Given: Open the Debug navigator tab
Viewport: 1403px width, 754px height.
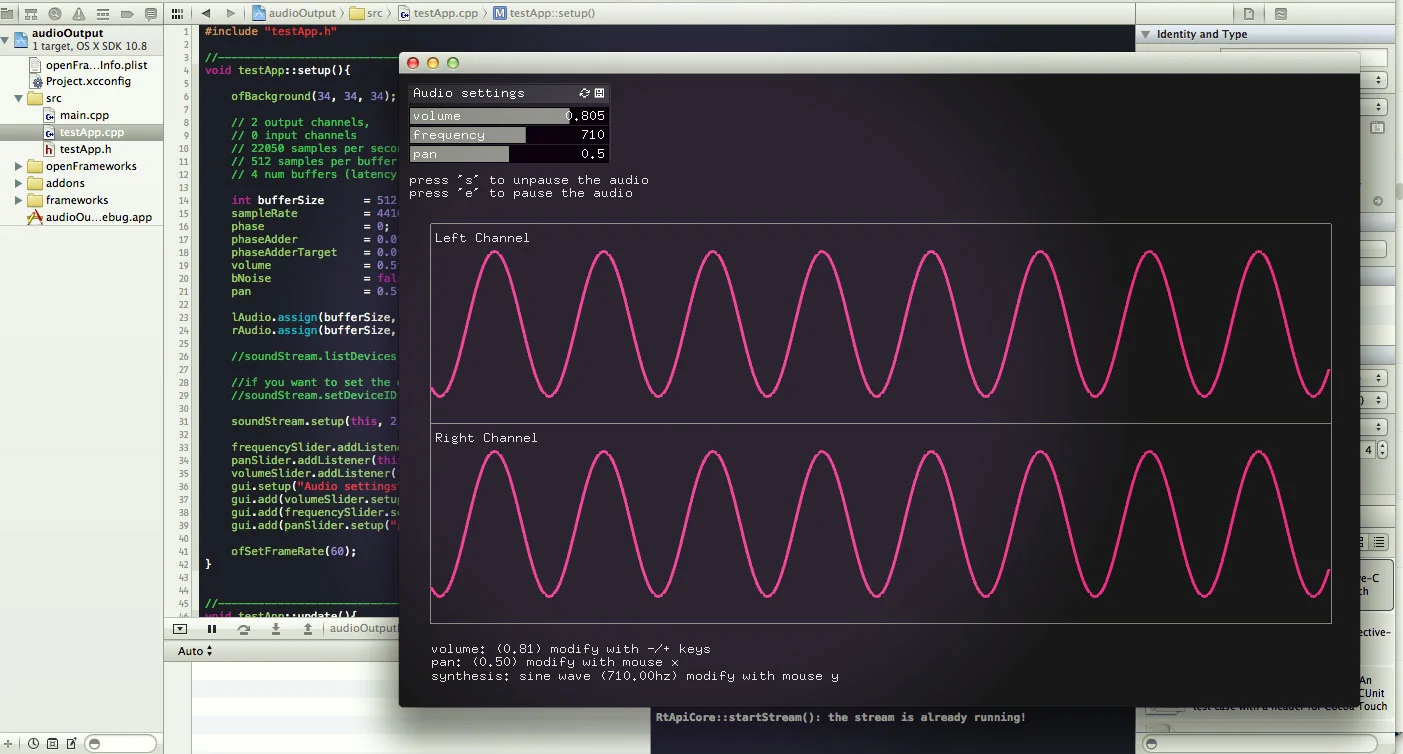Looking at the screenshot, I should click(102, 14).
